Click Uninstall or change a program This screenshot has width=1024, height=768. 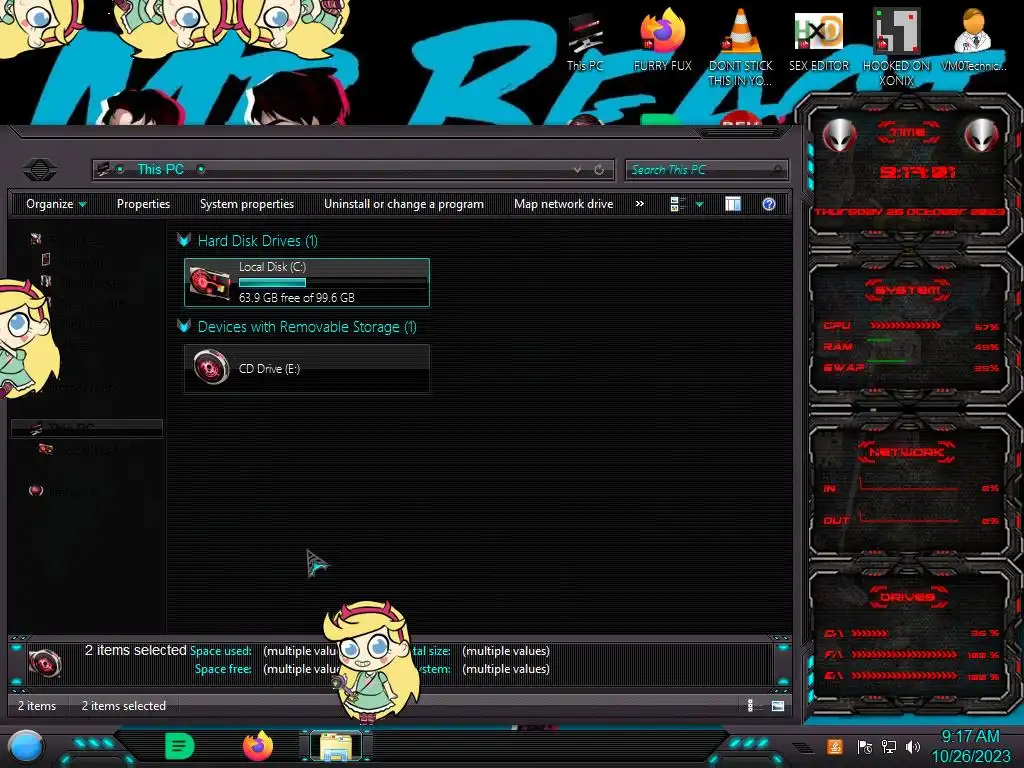pos(404,204)
